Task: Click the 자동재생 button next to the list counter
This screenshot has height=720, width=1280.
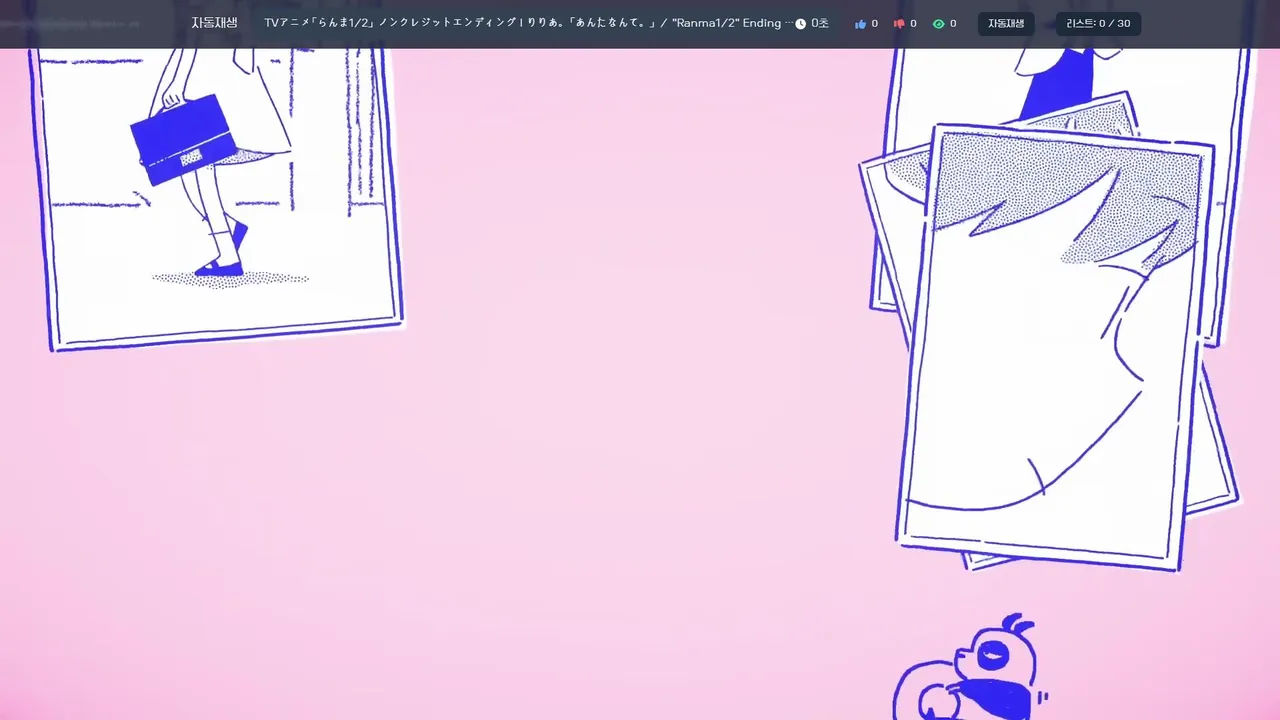Action: [x=1006, y=24]
